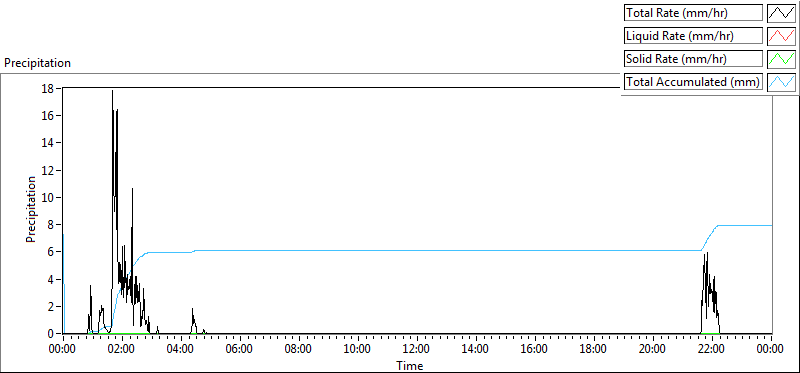Click the small black rate bump near 04:30

click(193, 321)
